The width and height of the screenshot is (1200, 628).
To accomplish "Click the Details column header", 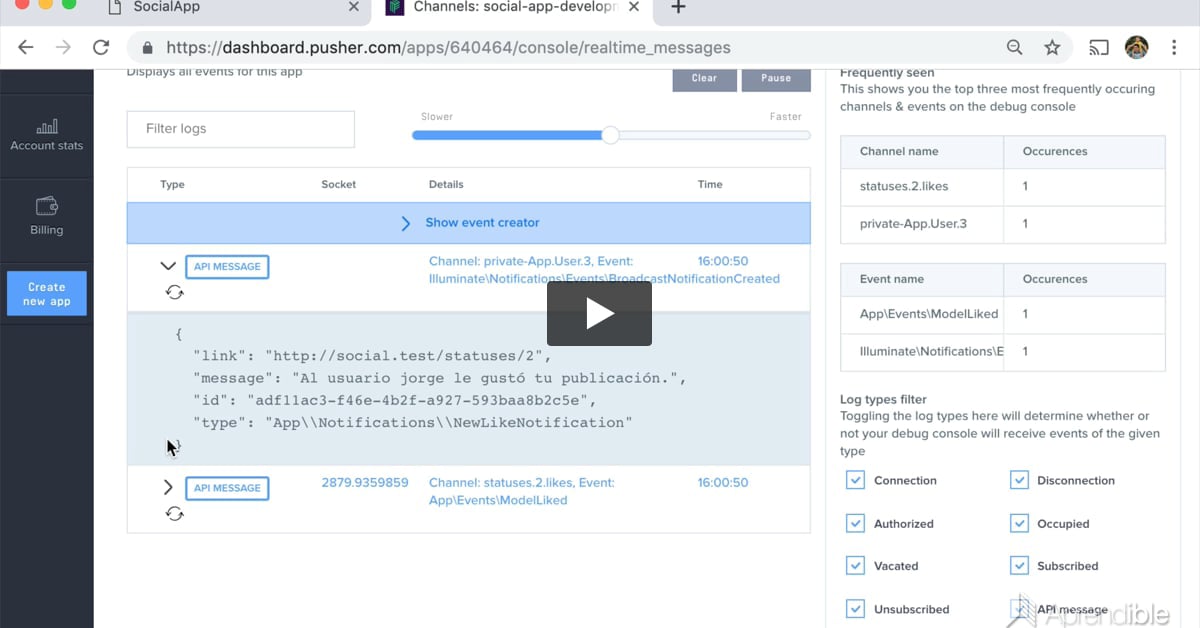I will tap(446, 184).
